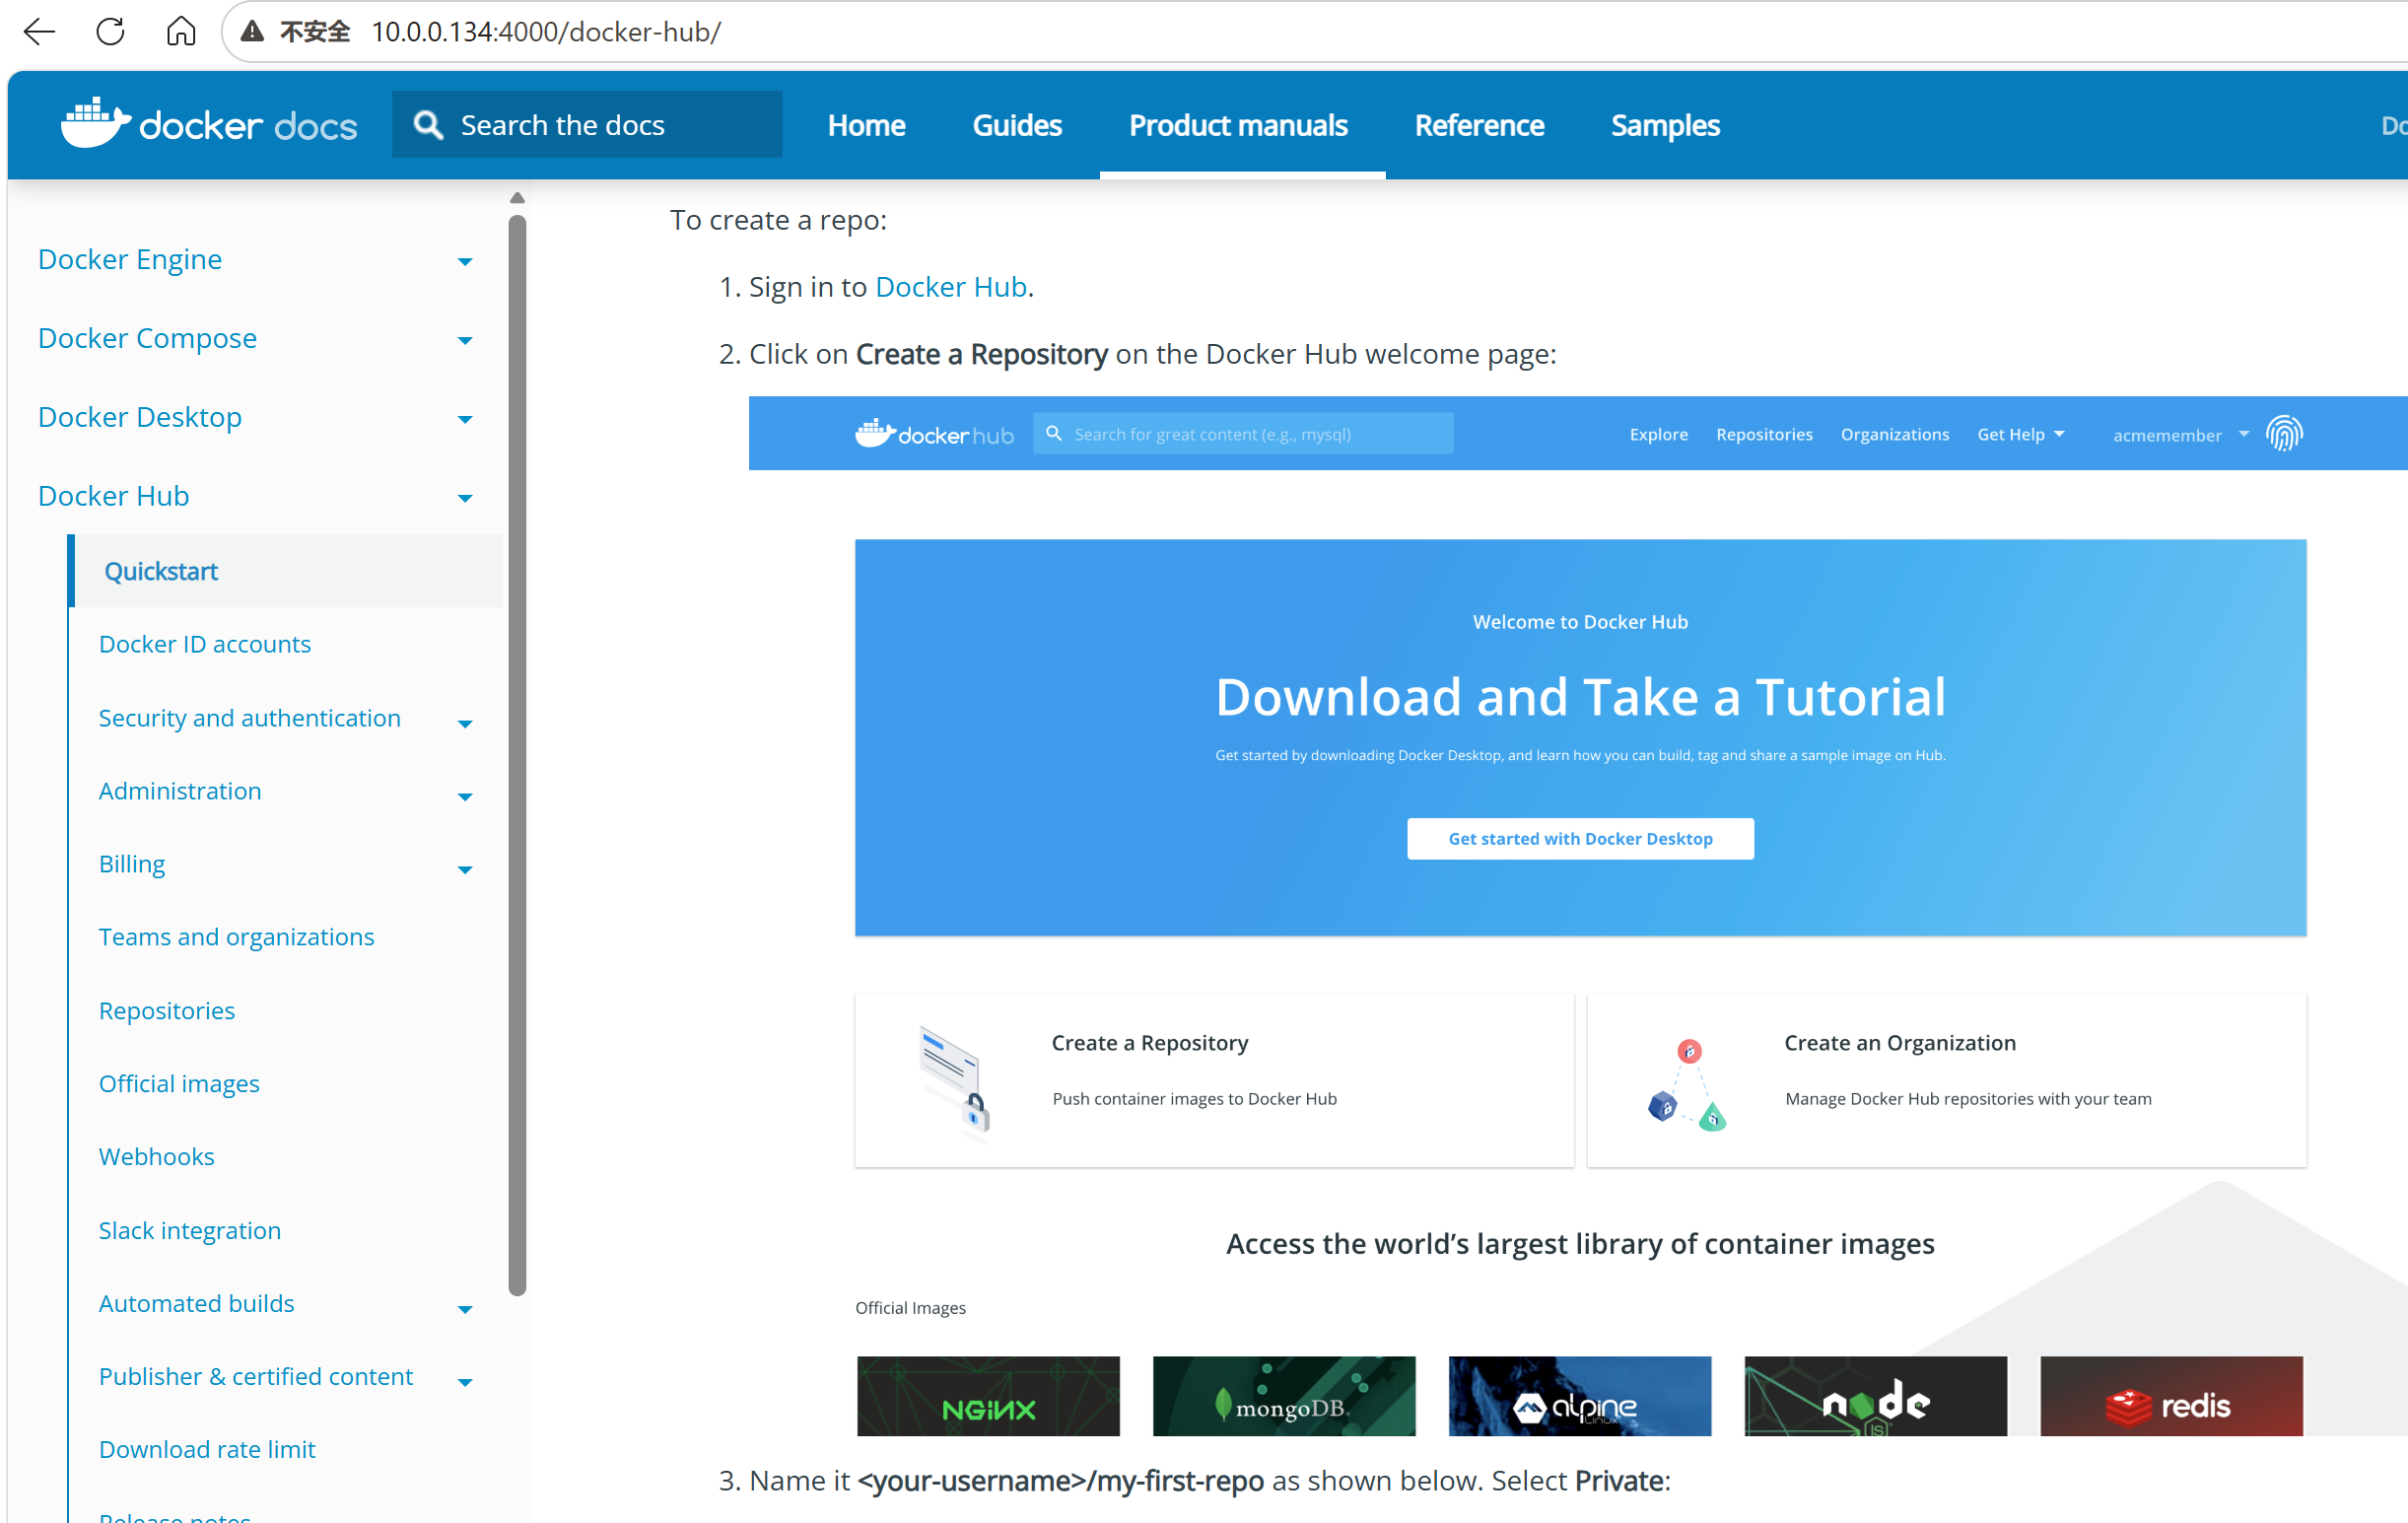
Task: Open the Reference tab
Action: coord(1479,125)
